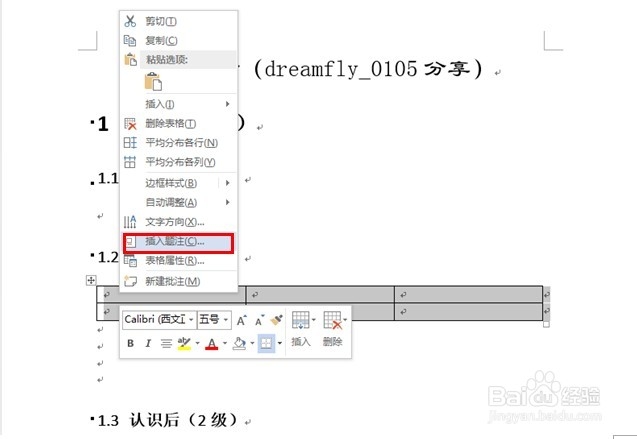
Task: Click the paragraph alignment icon
Action: [x=166, y=344]
